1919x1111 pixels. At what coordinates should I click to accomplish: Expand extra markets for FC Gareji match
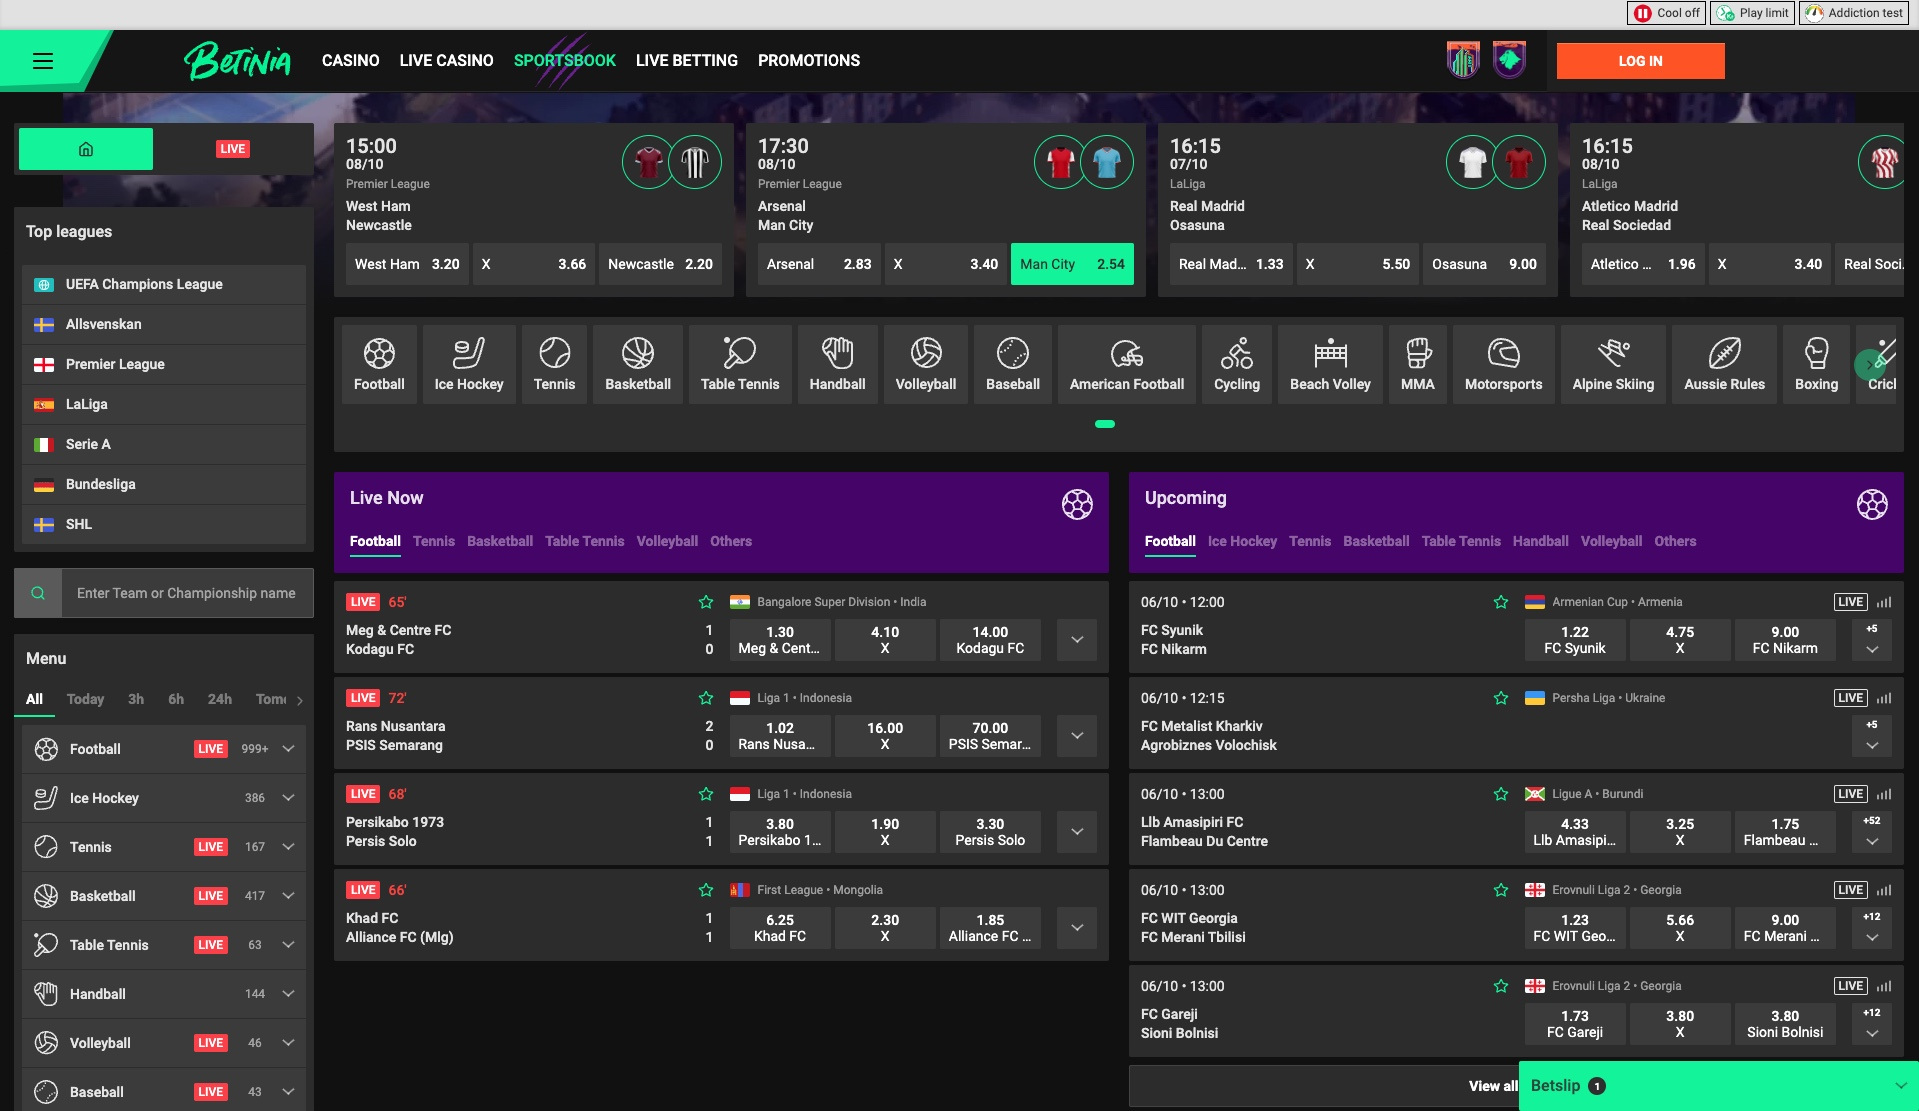click(1870, 1031)
